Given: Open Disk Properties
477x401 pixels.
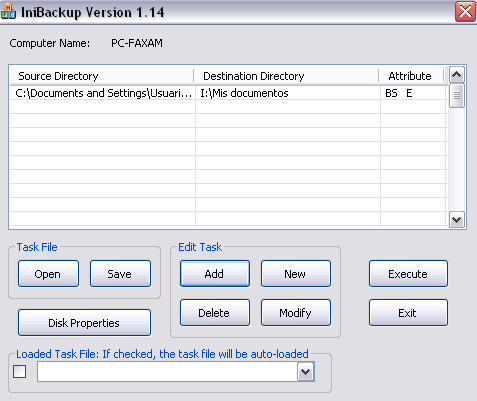Looking at the screenshot, I should point(84,323).
